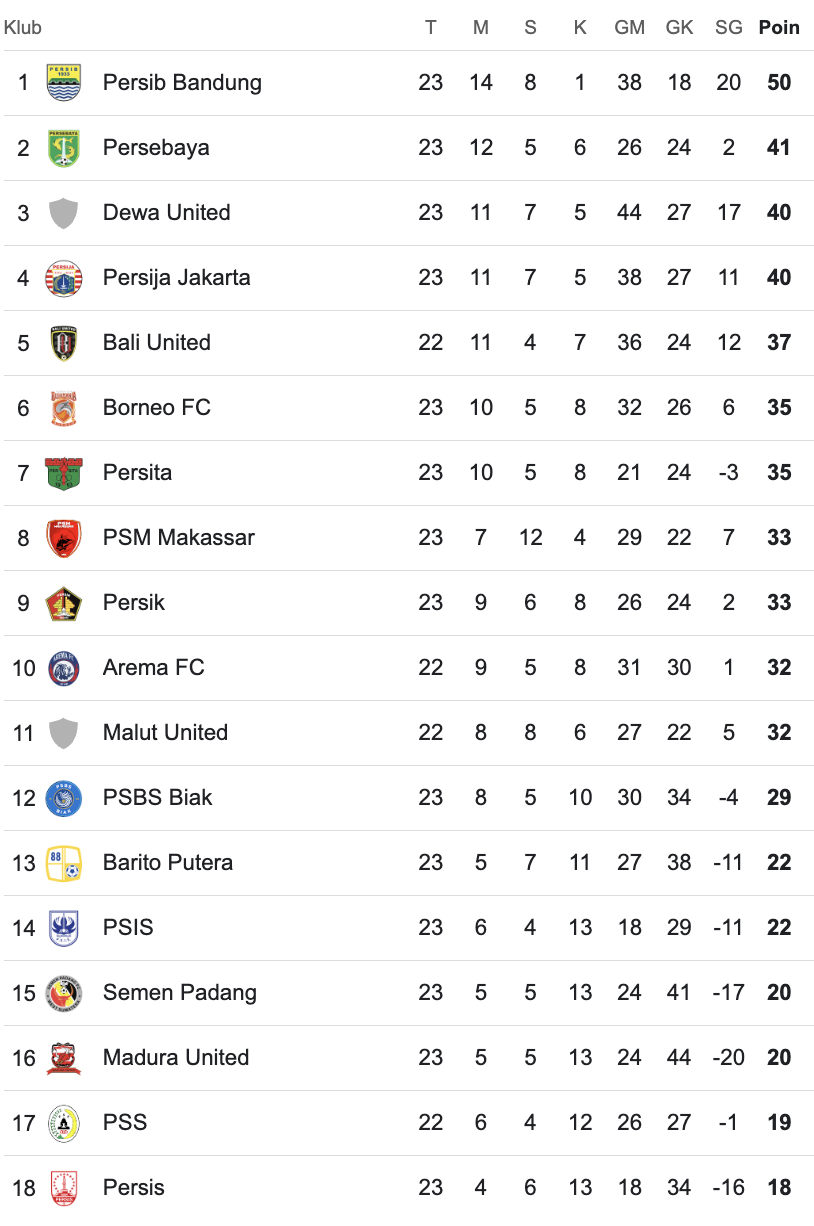814x1226 pixels.
Task: Click the Persis club logo at bottom
Action: (x=64, y=1187)
